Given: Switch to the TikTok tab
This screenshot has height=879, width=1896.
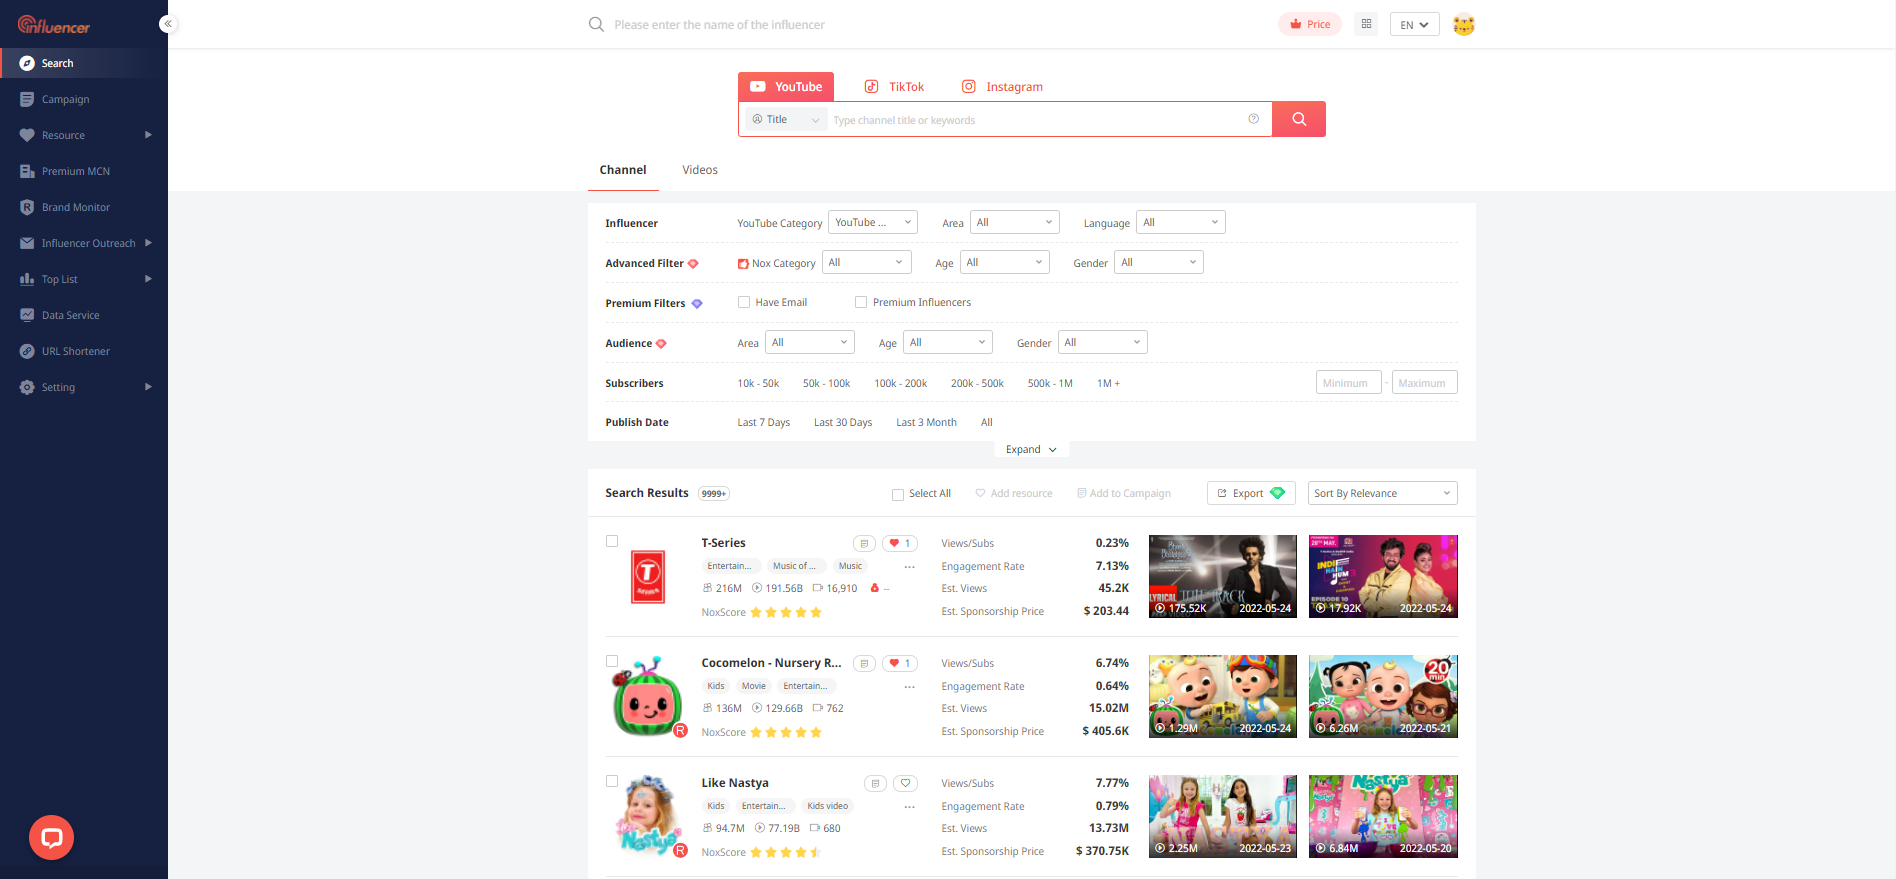Looking at the screenshot, I should pos(895,87).
